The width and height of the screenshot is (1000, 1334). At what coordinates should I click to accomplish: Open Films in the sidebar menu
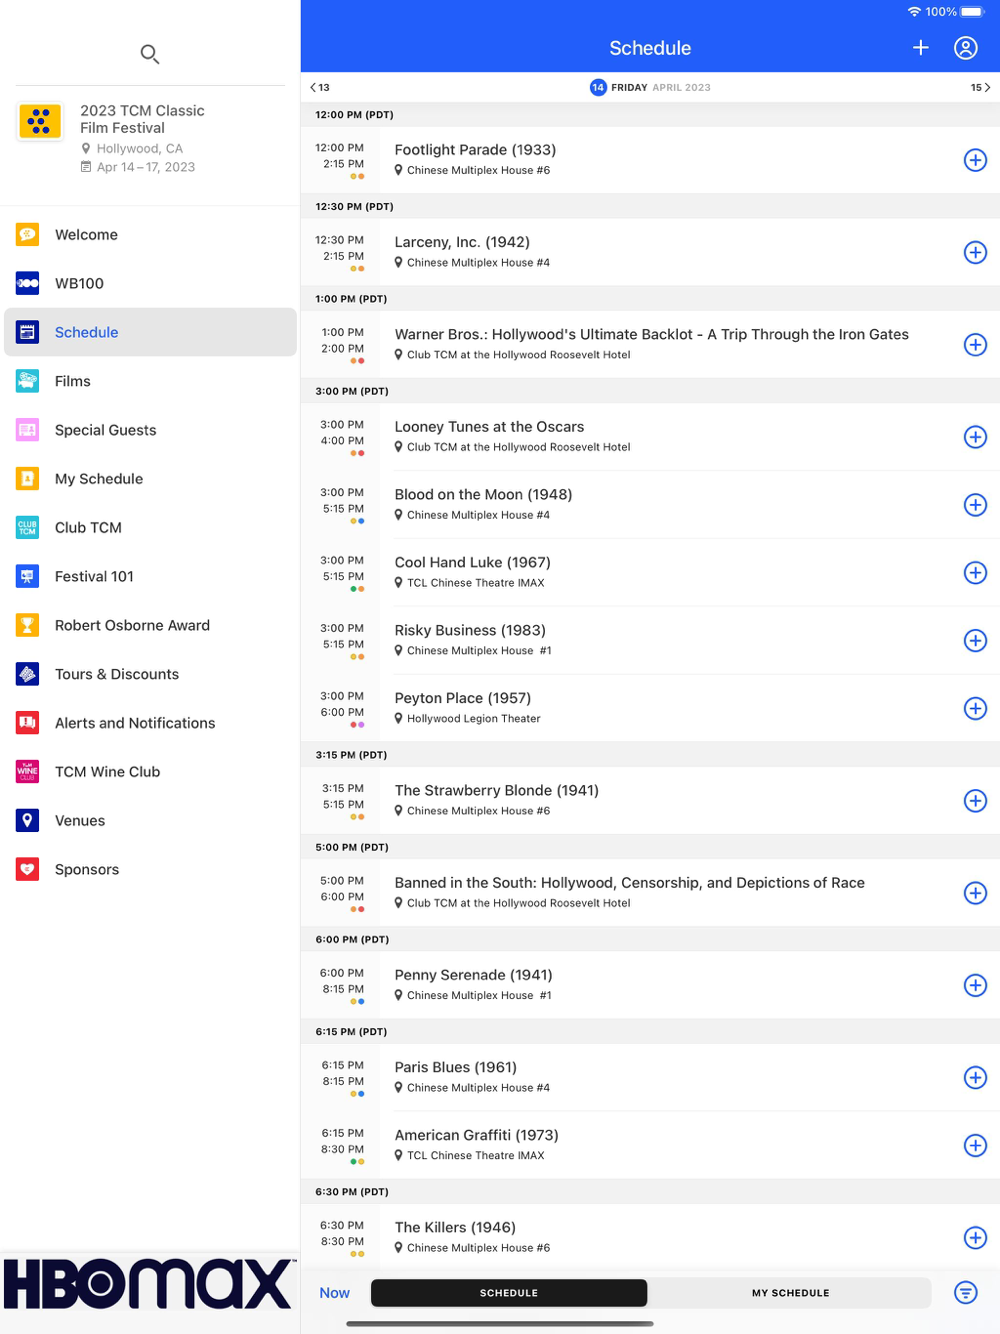pyautogui.click(x=150, y=381)
